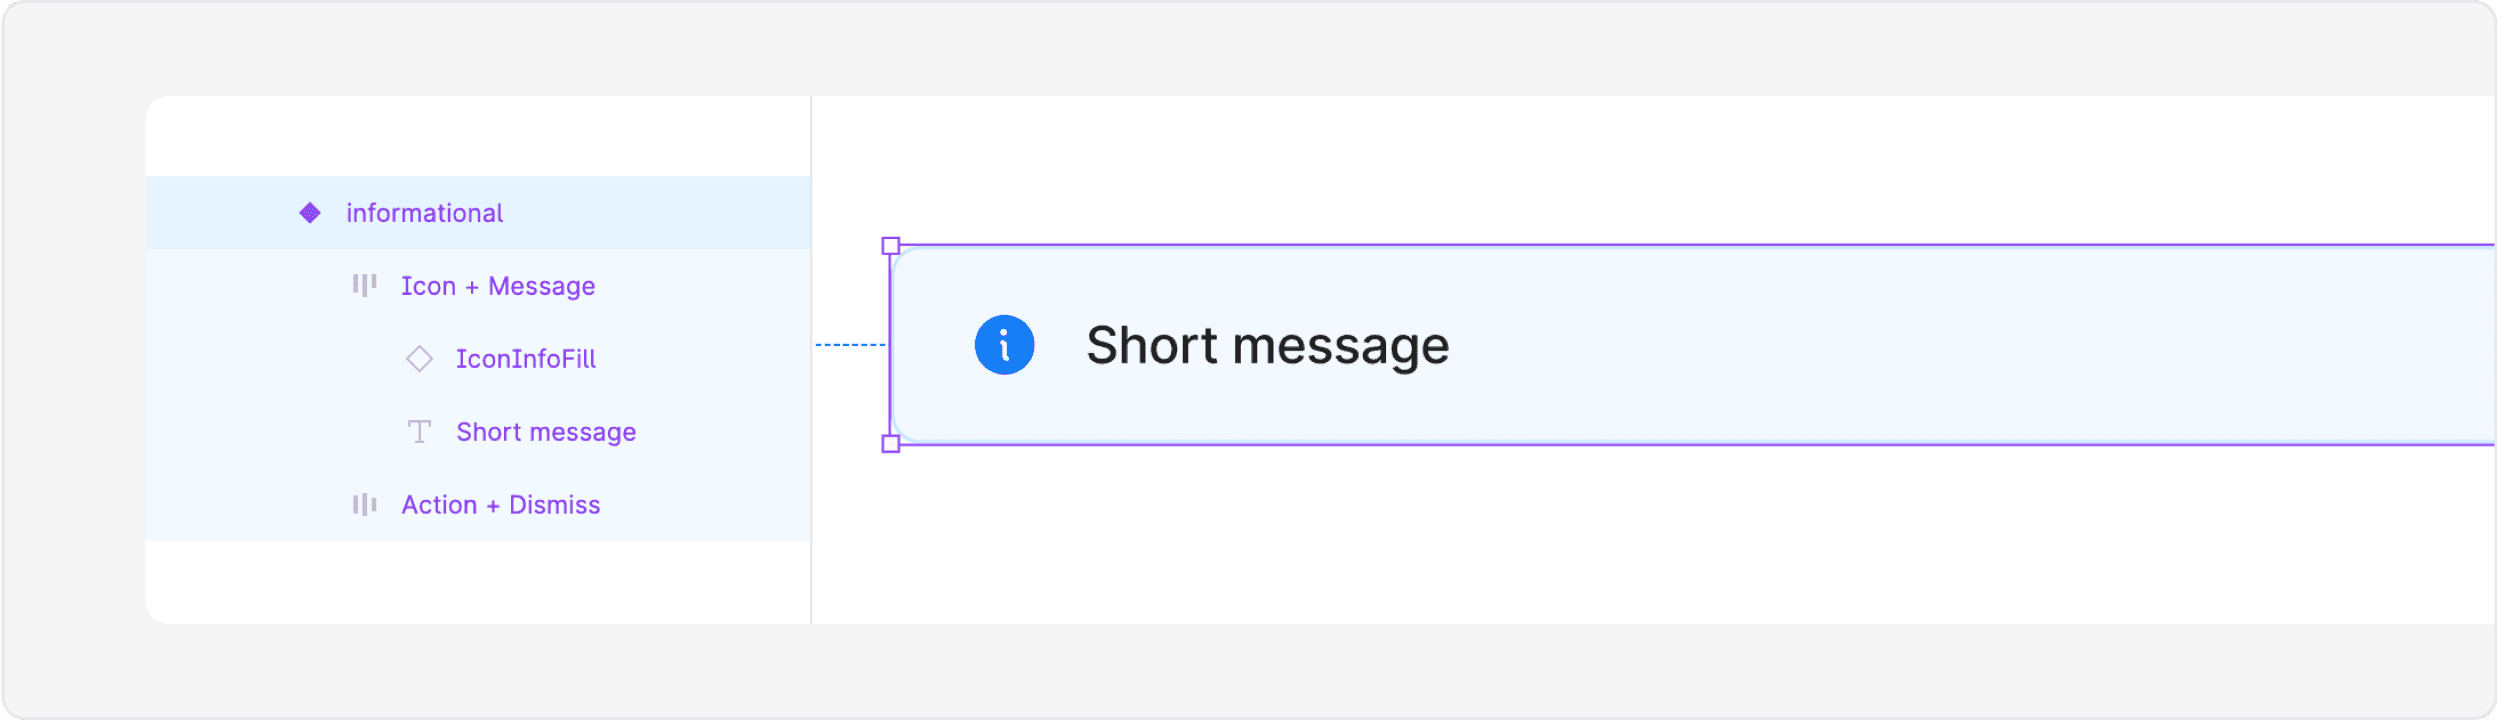The height and width of the screenshot is (720, 2497).
Task: Click the text layer icon beside Short message
Action: (420, 431)
